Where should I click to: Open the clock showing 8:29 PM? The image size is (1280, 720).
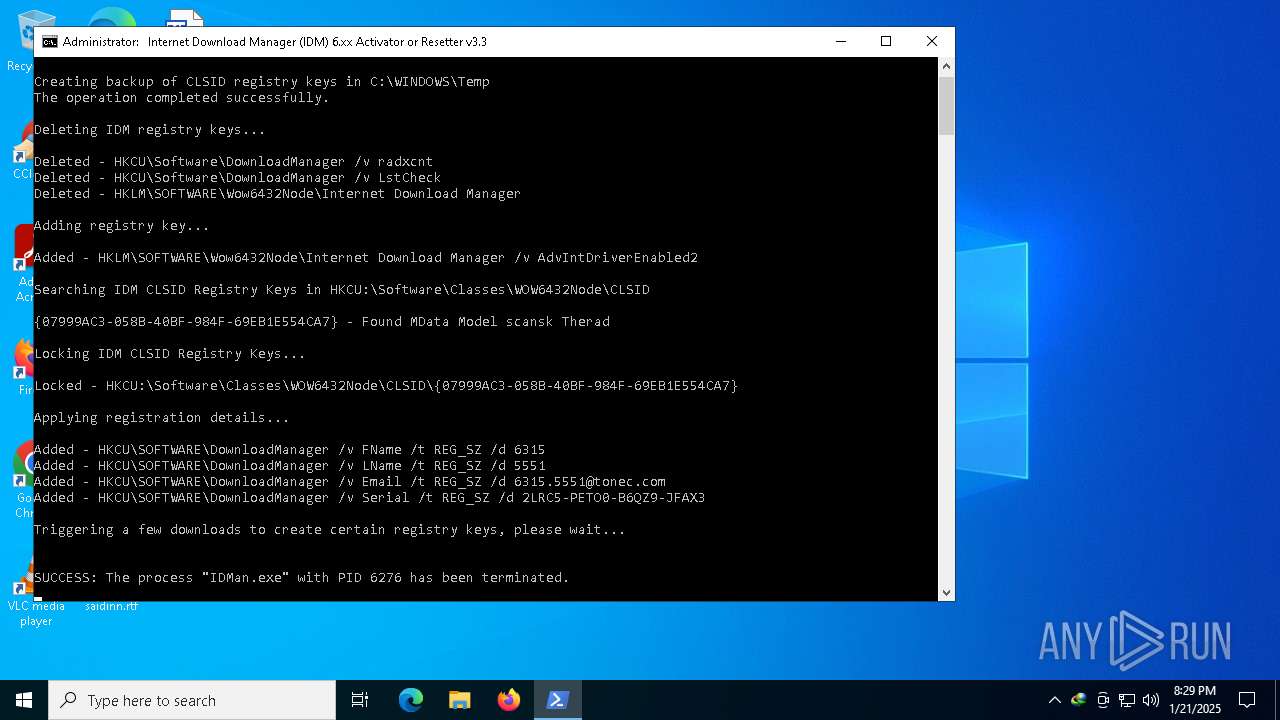[x=1195, y=700]
